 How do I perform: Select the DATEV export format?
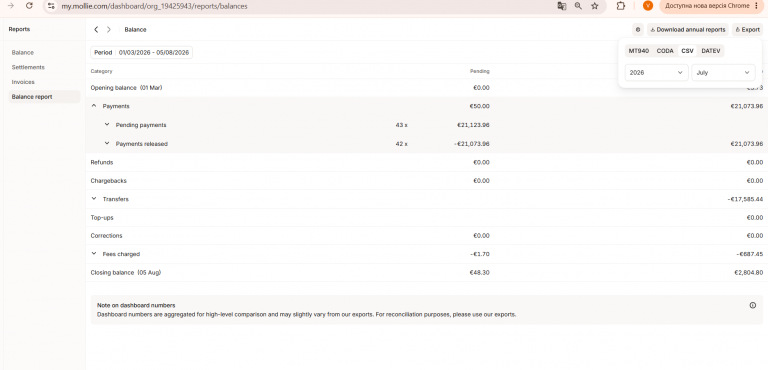[711, 51]
